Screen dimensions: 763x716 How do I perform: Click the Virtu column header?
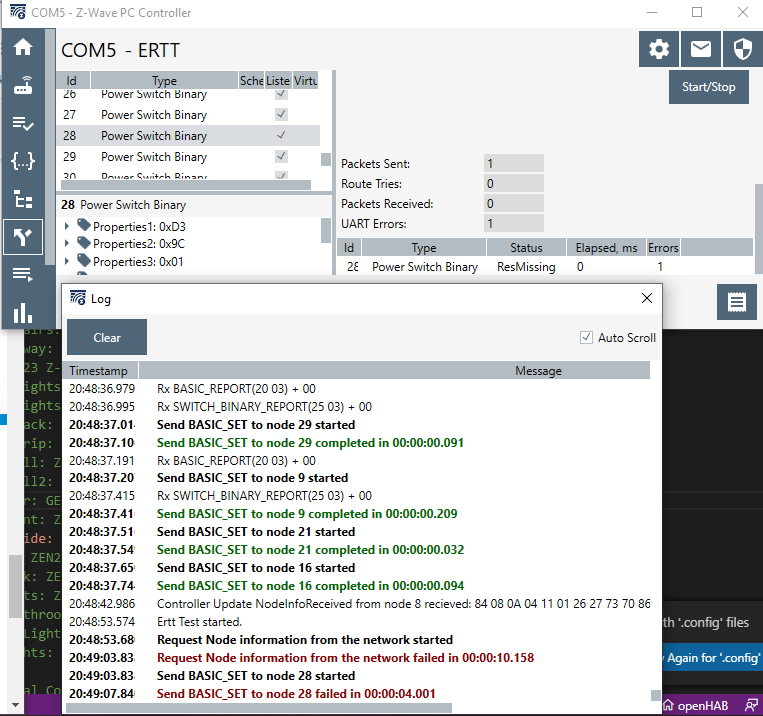[306, 80]
